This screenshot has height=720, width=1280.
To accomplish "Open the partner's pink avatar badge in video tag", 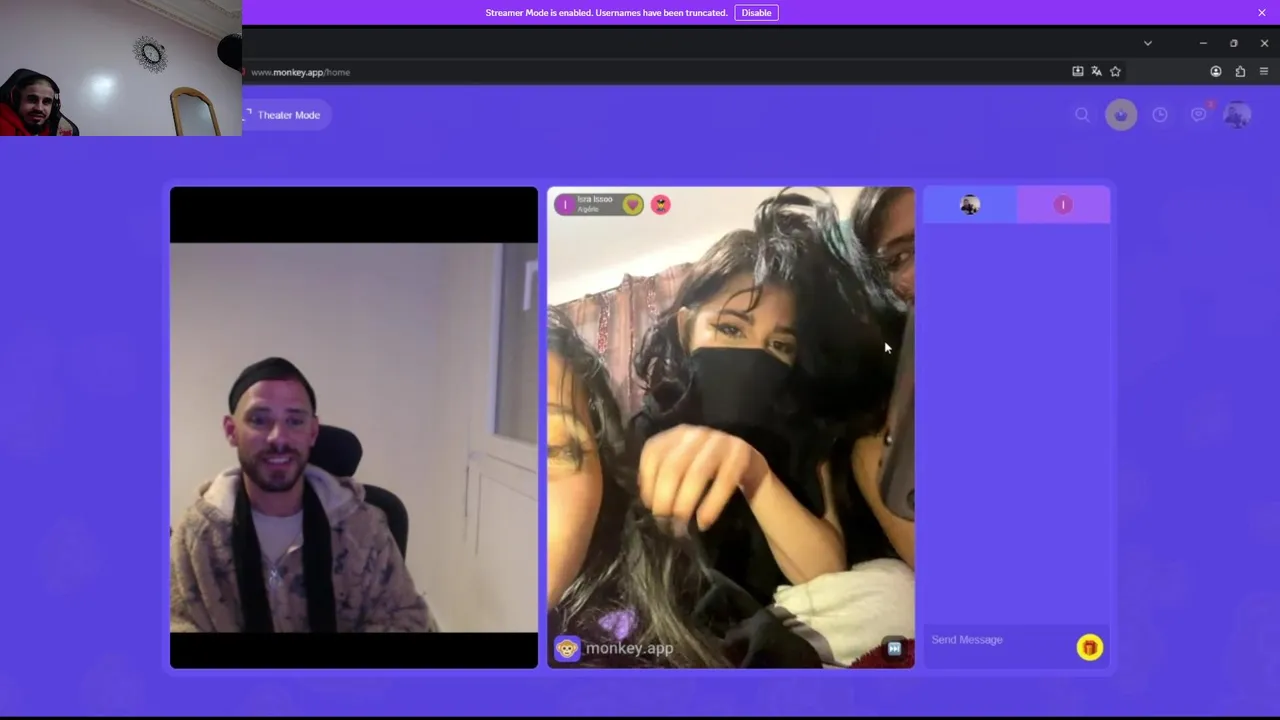I will pyautogui.click(x=566, y=205).
